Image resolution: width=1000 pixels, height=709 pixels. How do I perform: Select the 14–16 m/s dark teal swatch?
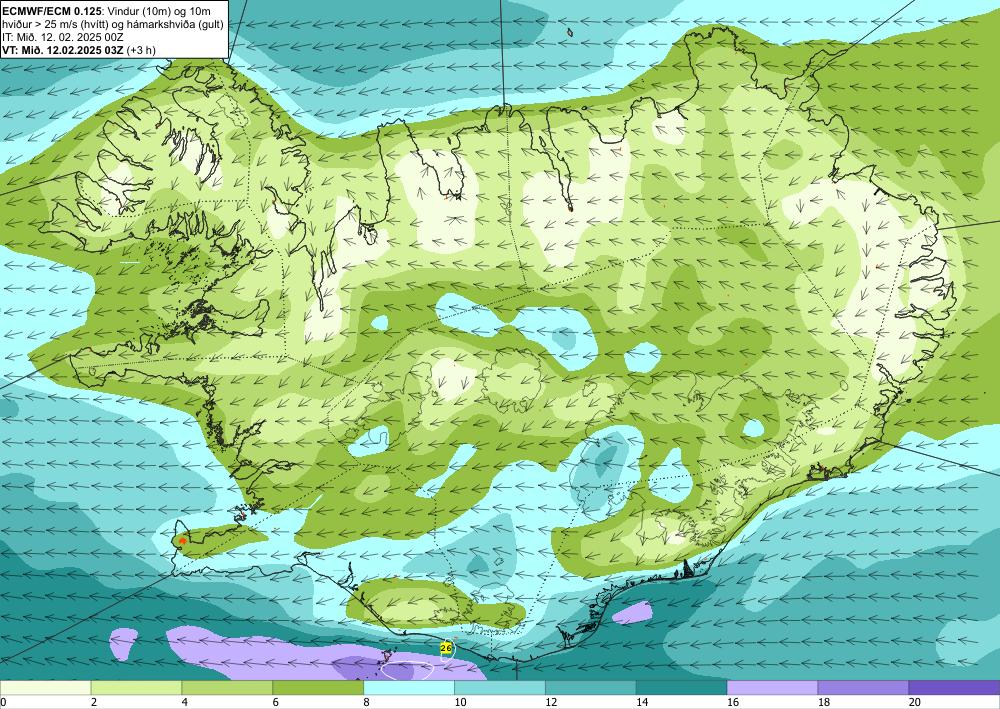click(x=681, y=688)
